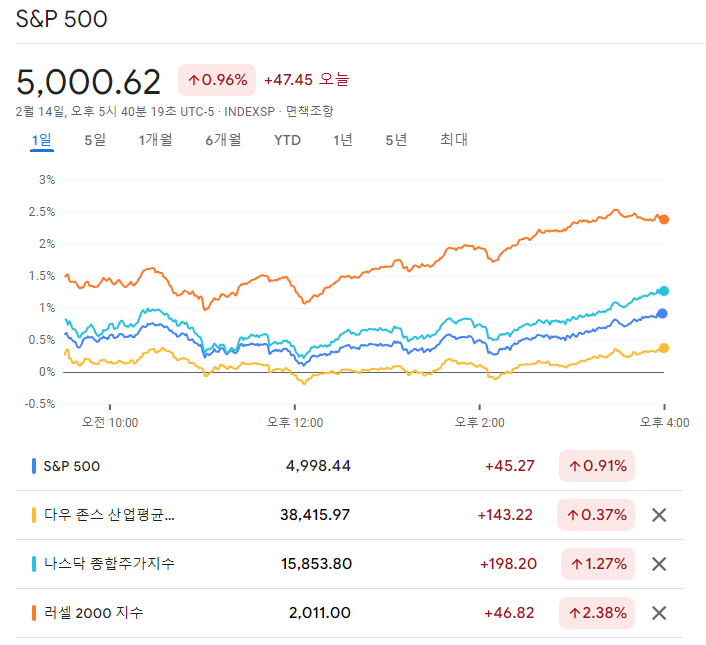The image size is (706, 645).
Task: Click the blue S&P 500 color marker
Action: [x=34, y=466]
